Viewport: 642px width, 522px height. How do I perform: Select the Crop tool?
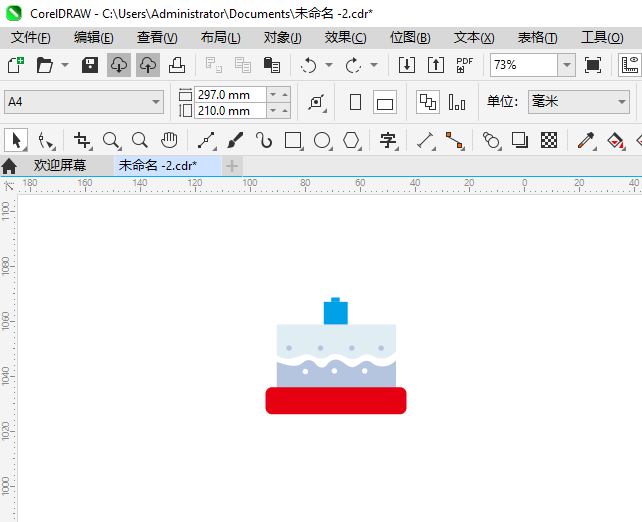[x=83, y=140]
